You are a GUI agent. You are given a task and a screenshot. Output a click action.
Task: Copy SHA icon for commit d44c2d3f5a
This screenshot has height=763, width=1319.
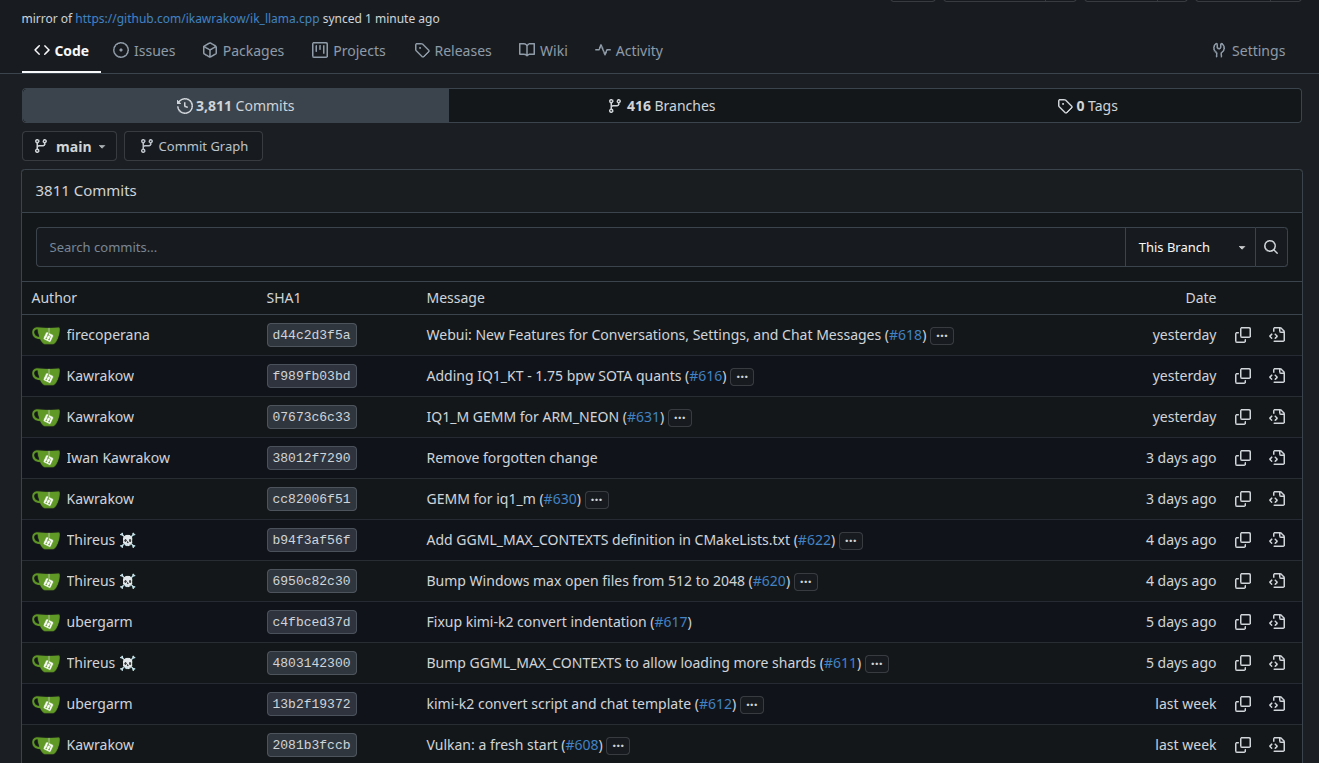[1243, 335]
